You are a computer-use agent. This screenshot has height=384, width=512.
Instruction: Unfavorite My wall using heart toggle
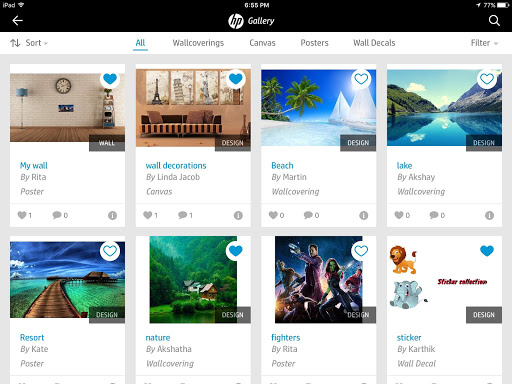pos(110,79)
